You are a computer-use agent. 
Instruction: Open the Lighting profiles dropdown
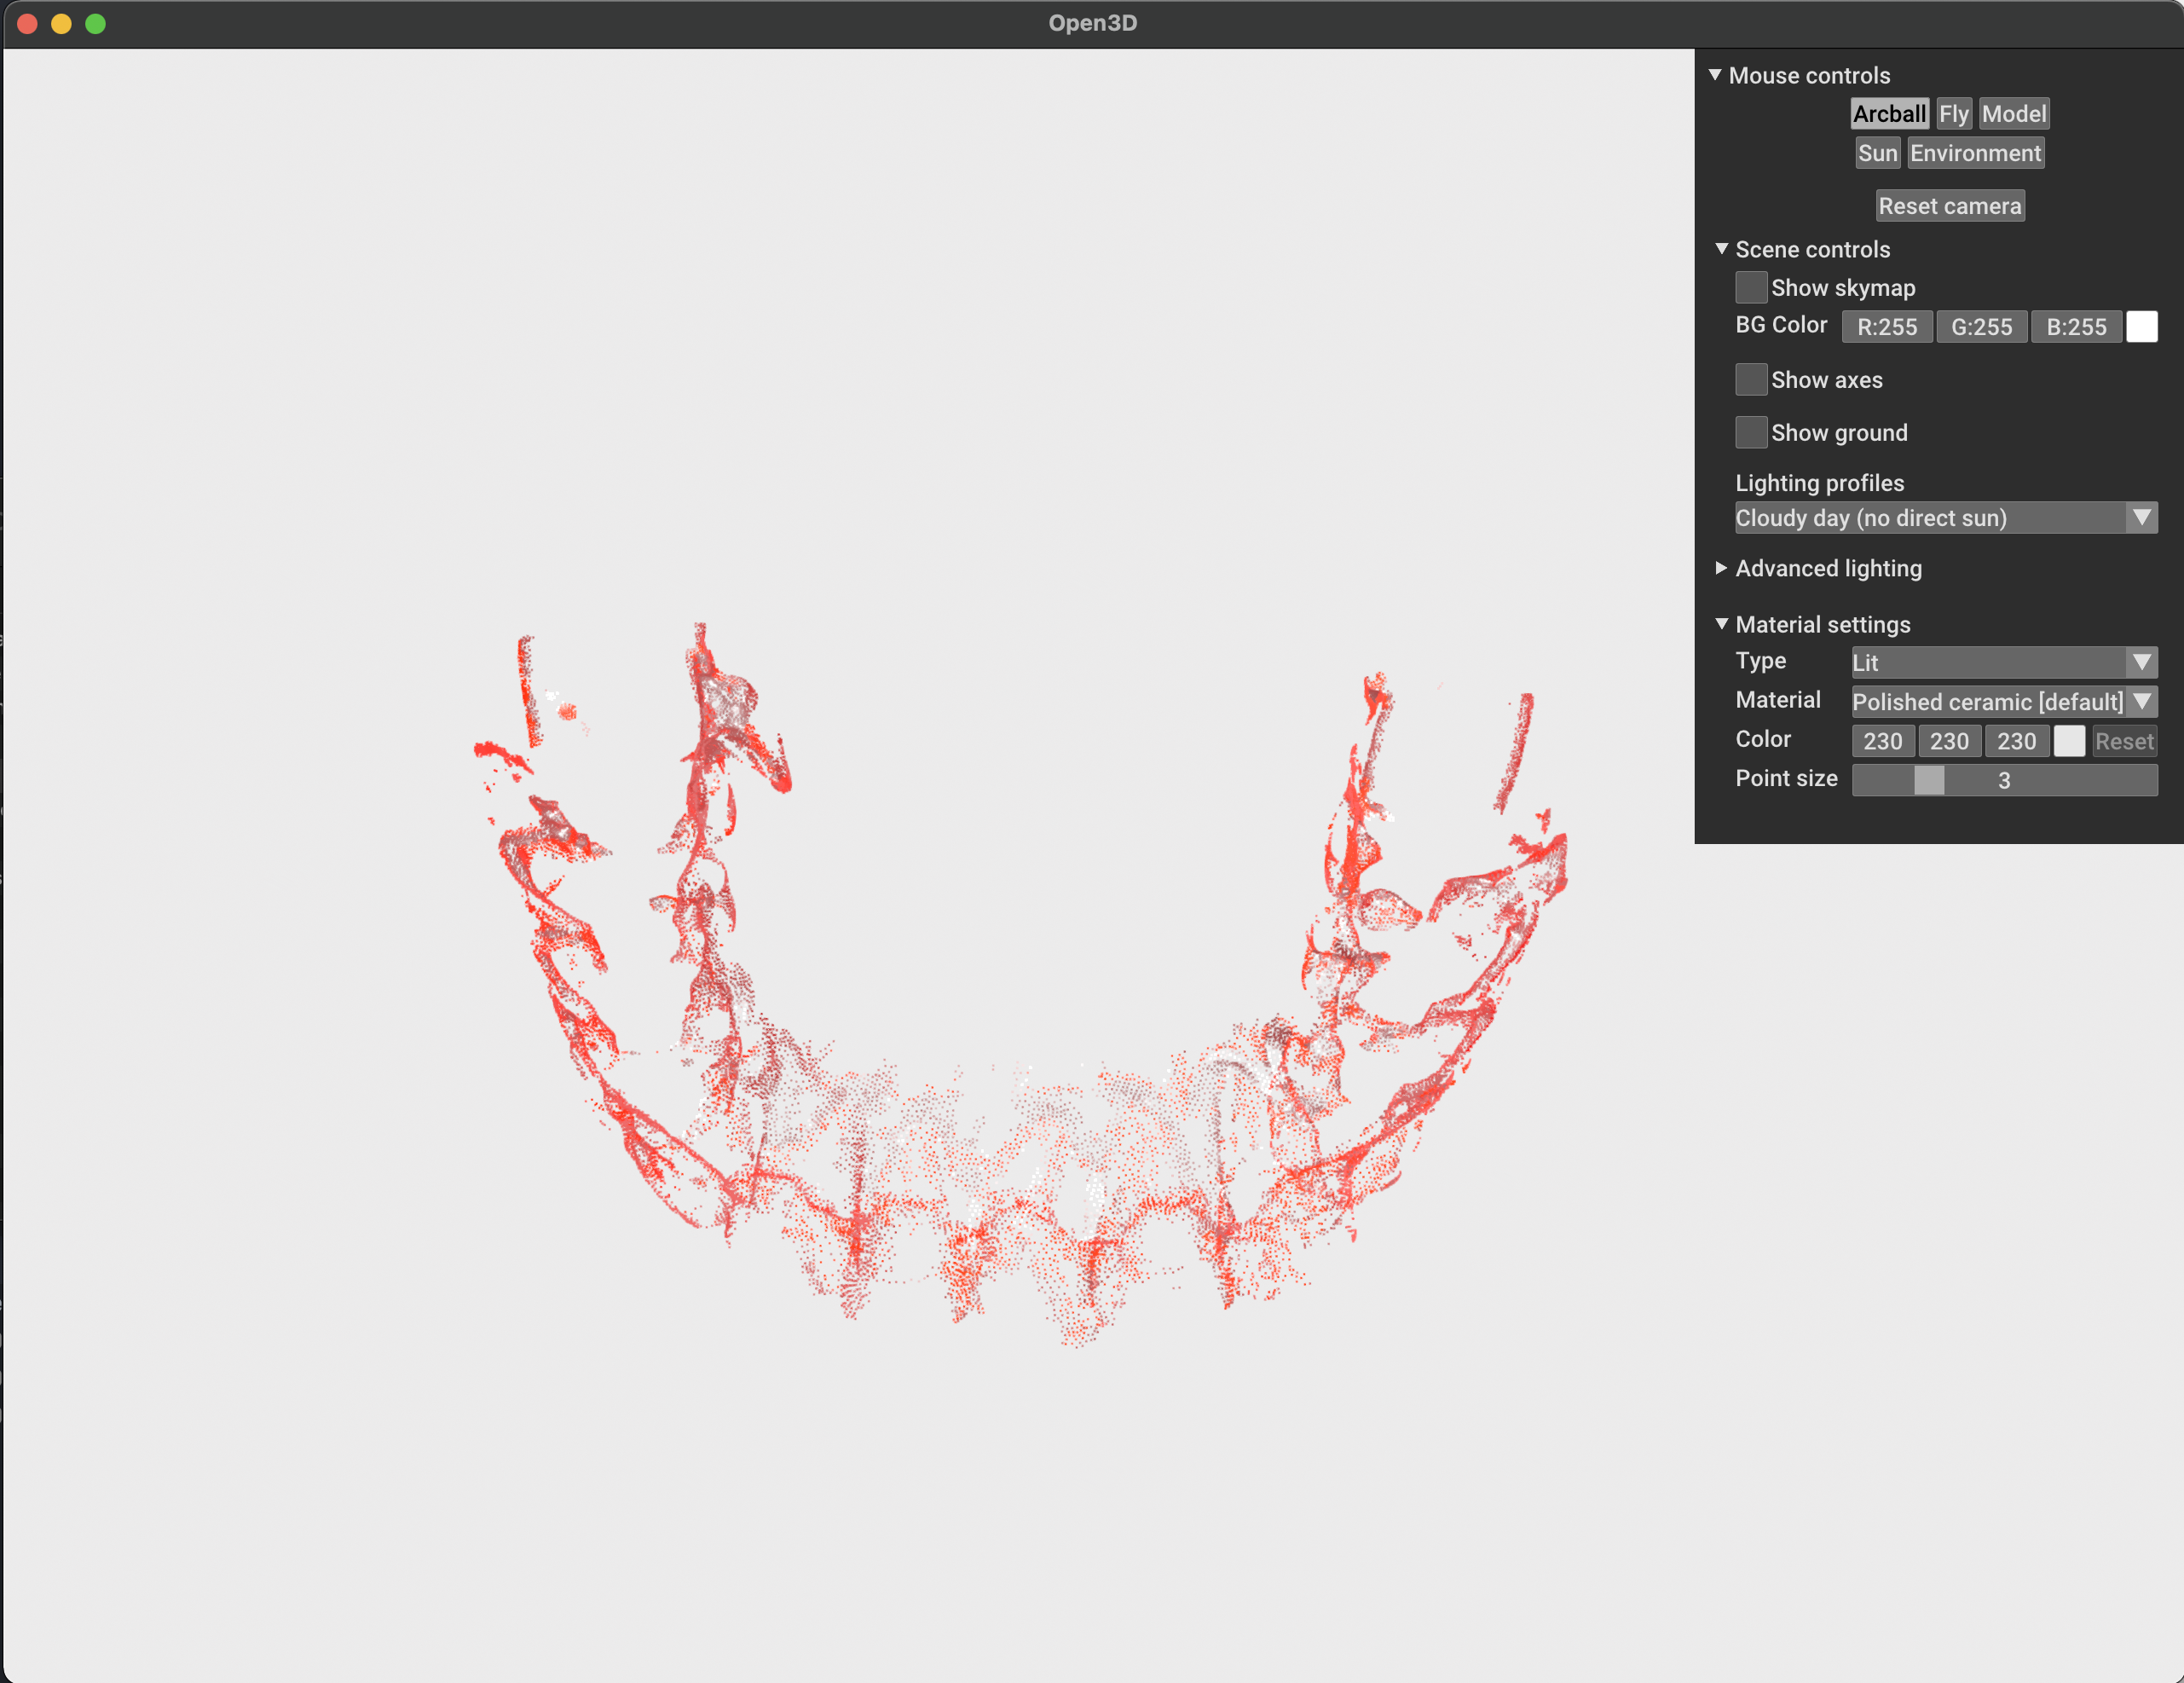coord(1945,518)
